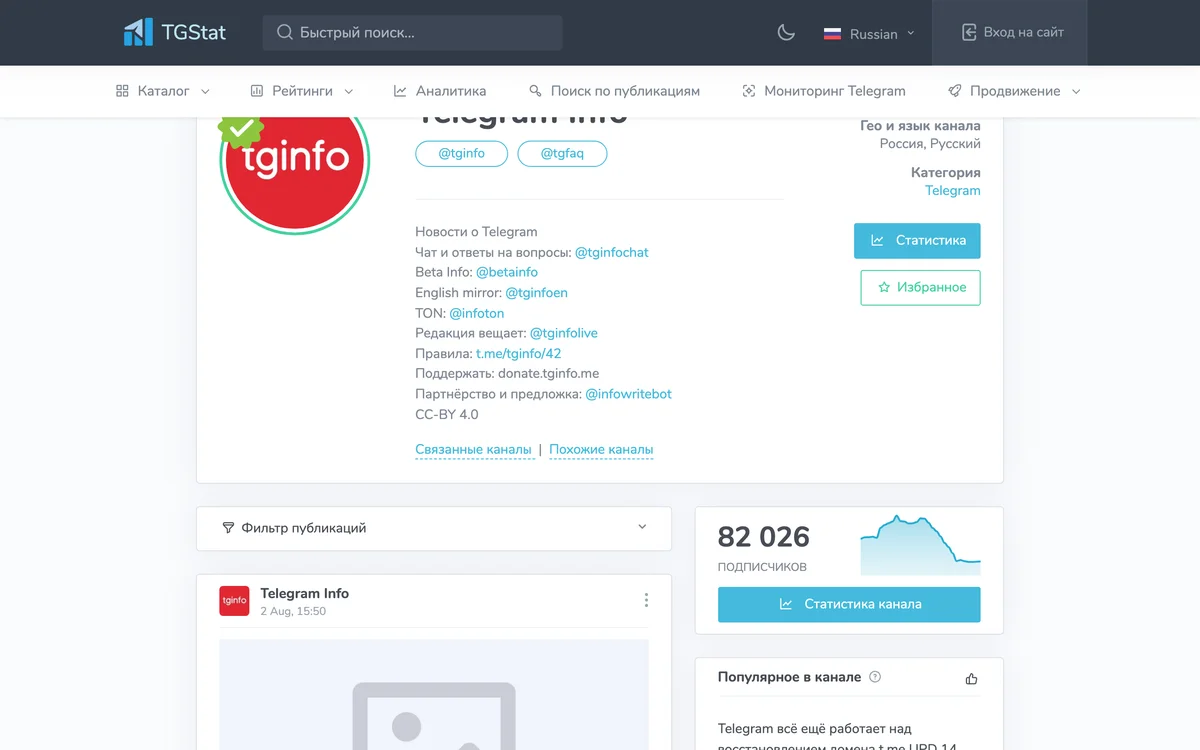1200x750 pixels.
Task: Click the TGStat logo icon
Action: pos(138,32)
